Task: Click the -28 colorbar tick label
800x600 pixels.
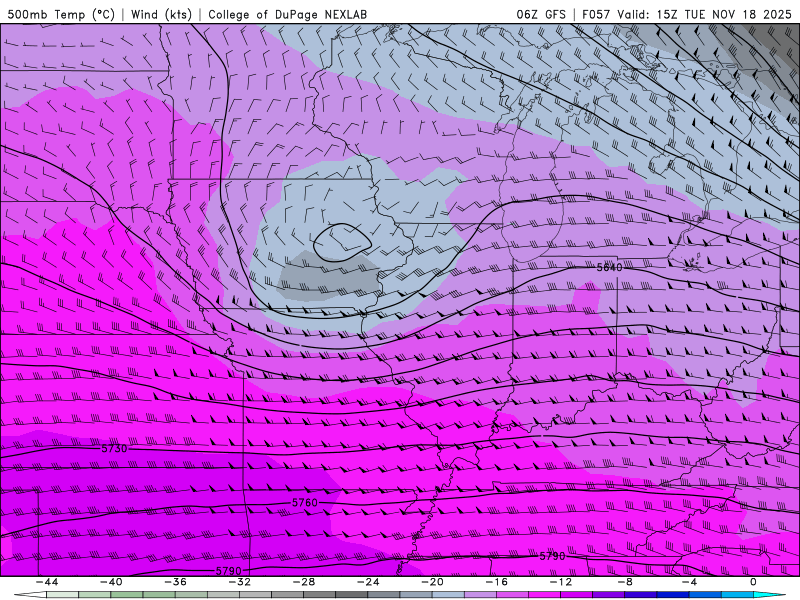Action: [304, 582]
